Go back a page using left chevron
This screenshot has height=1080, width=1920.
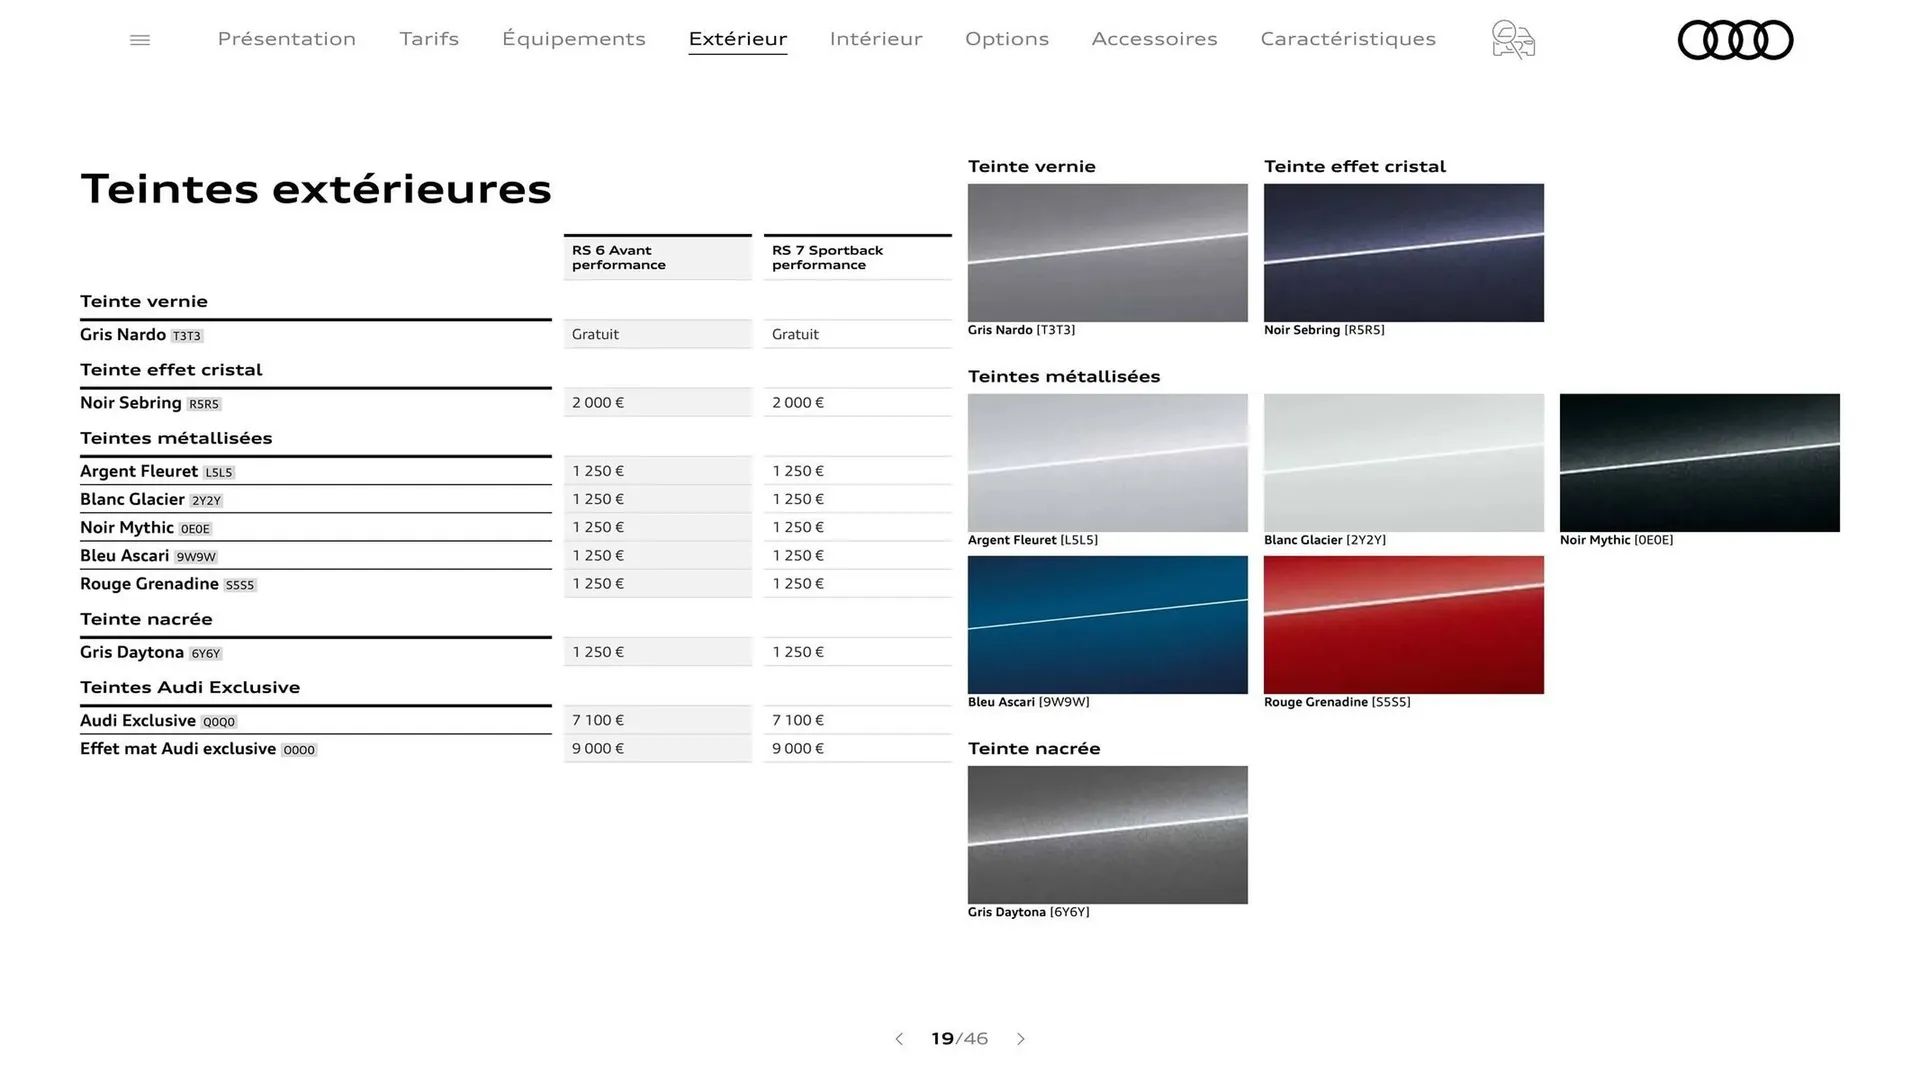(x=899, y=1039)
